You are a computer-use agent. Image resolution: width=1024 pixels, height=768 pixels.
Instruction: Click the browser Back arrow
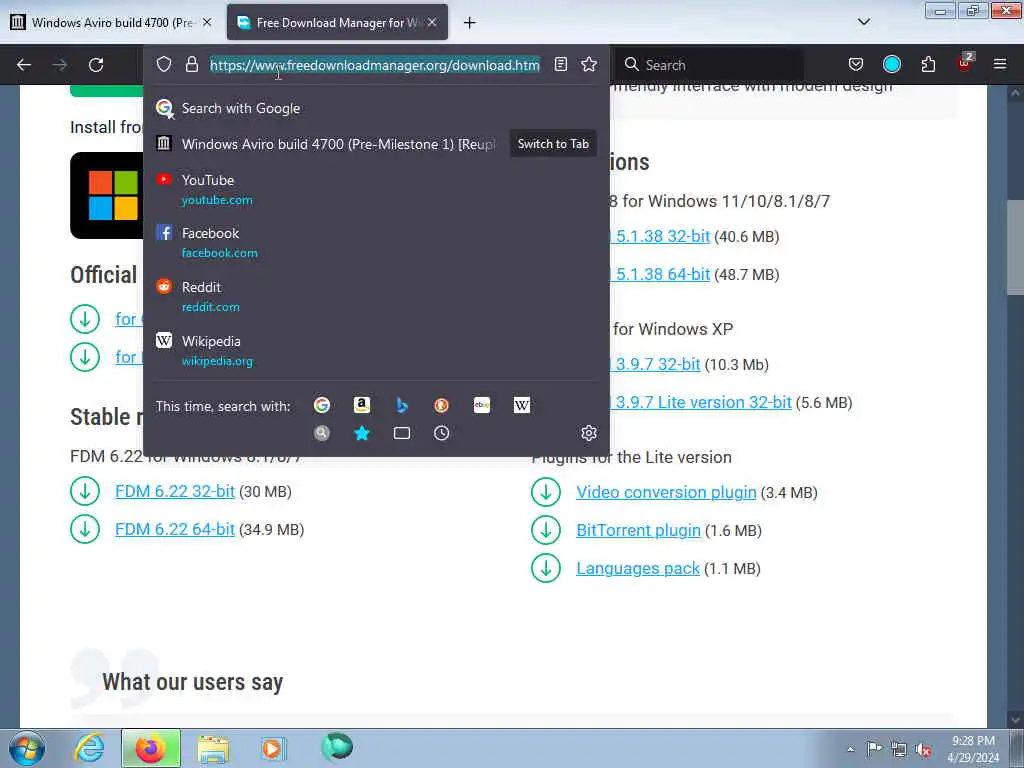click(24, 65)
